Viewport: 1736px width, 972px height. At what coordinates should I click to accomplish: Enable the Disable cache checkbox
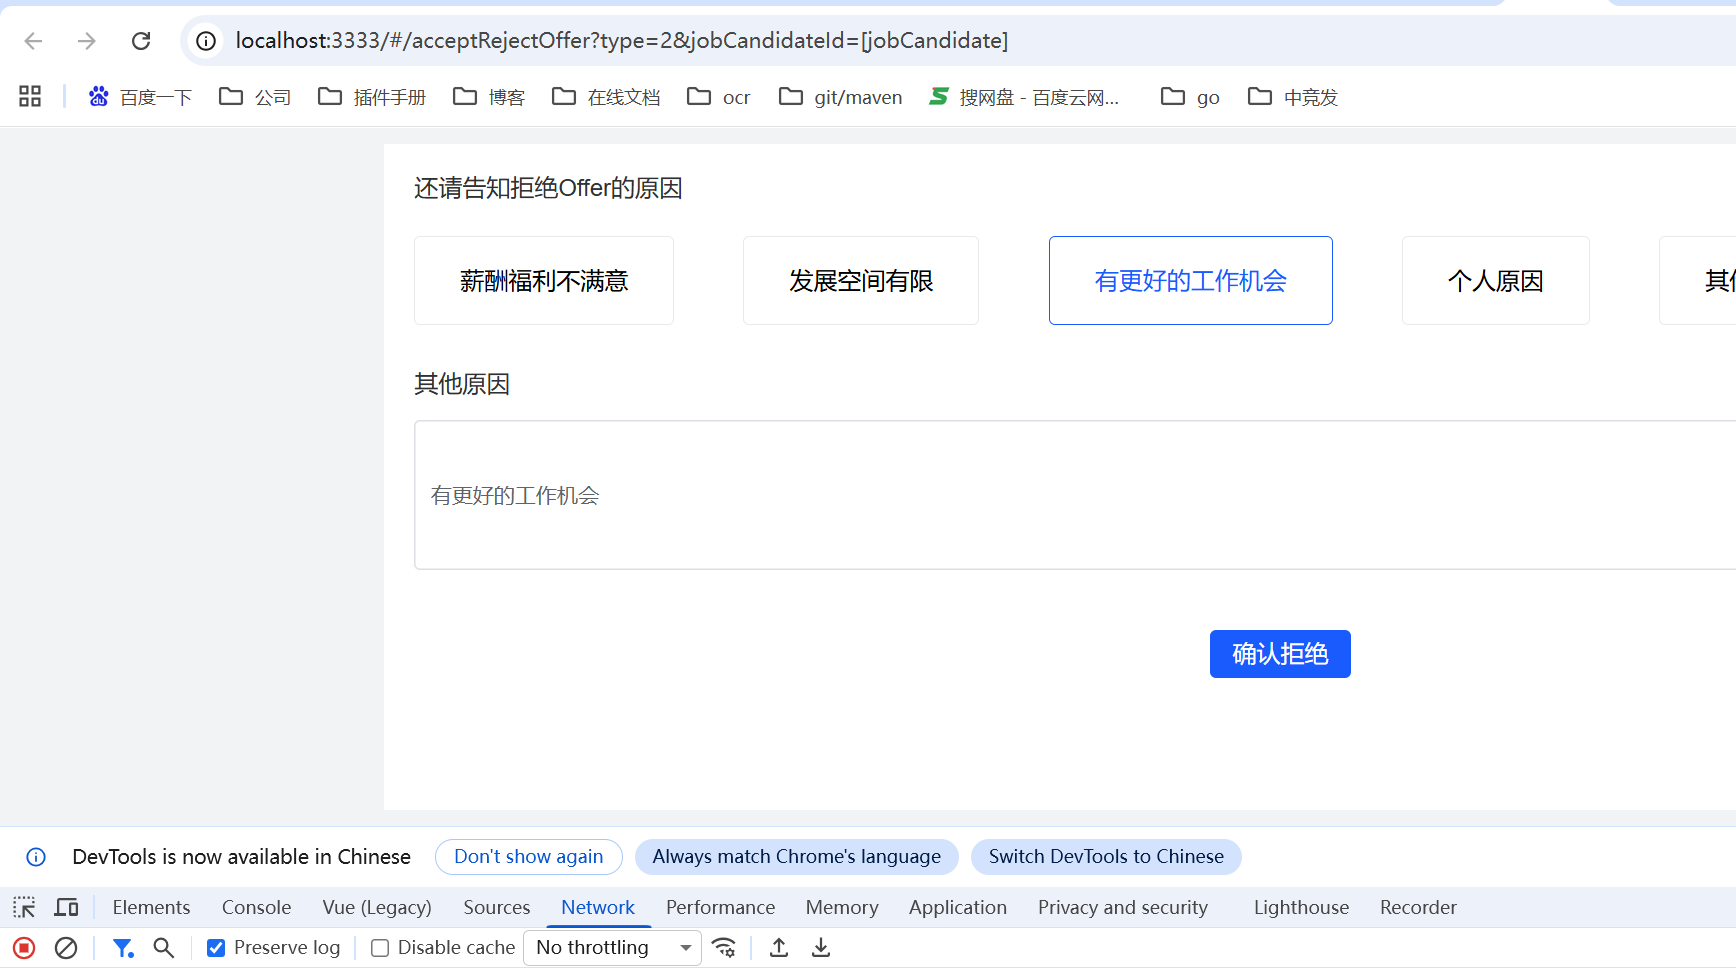pyautogui.click(x=380, y=948)
